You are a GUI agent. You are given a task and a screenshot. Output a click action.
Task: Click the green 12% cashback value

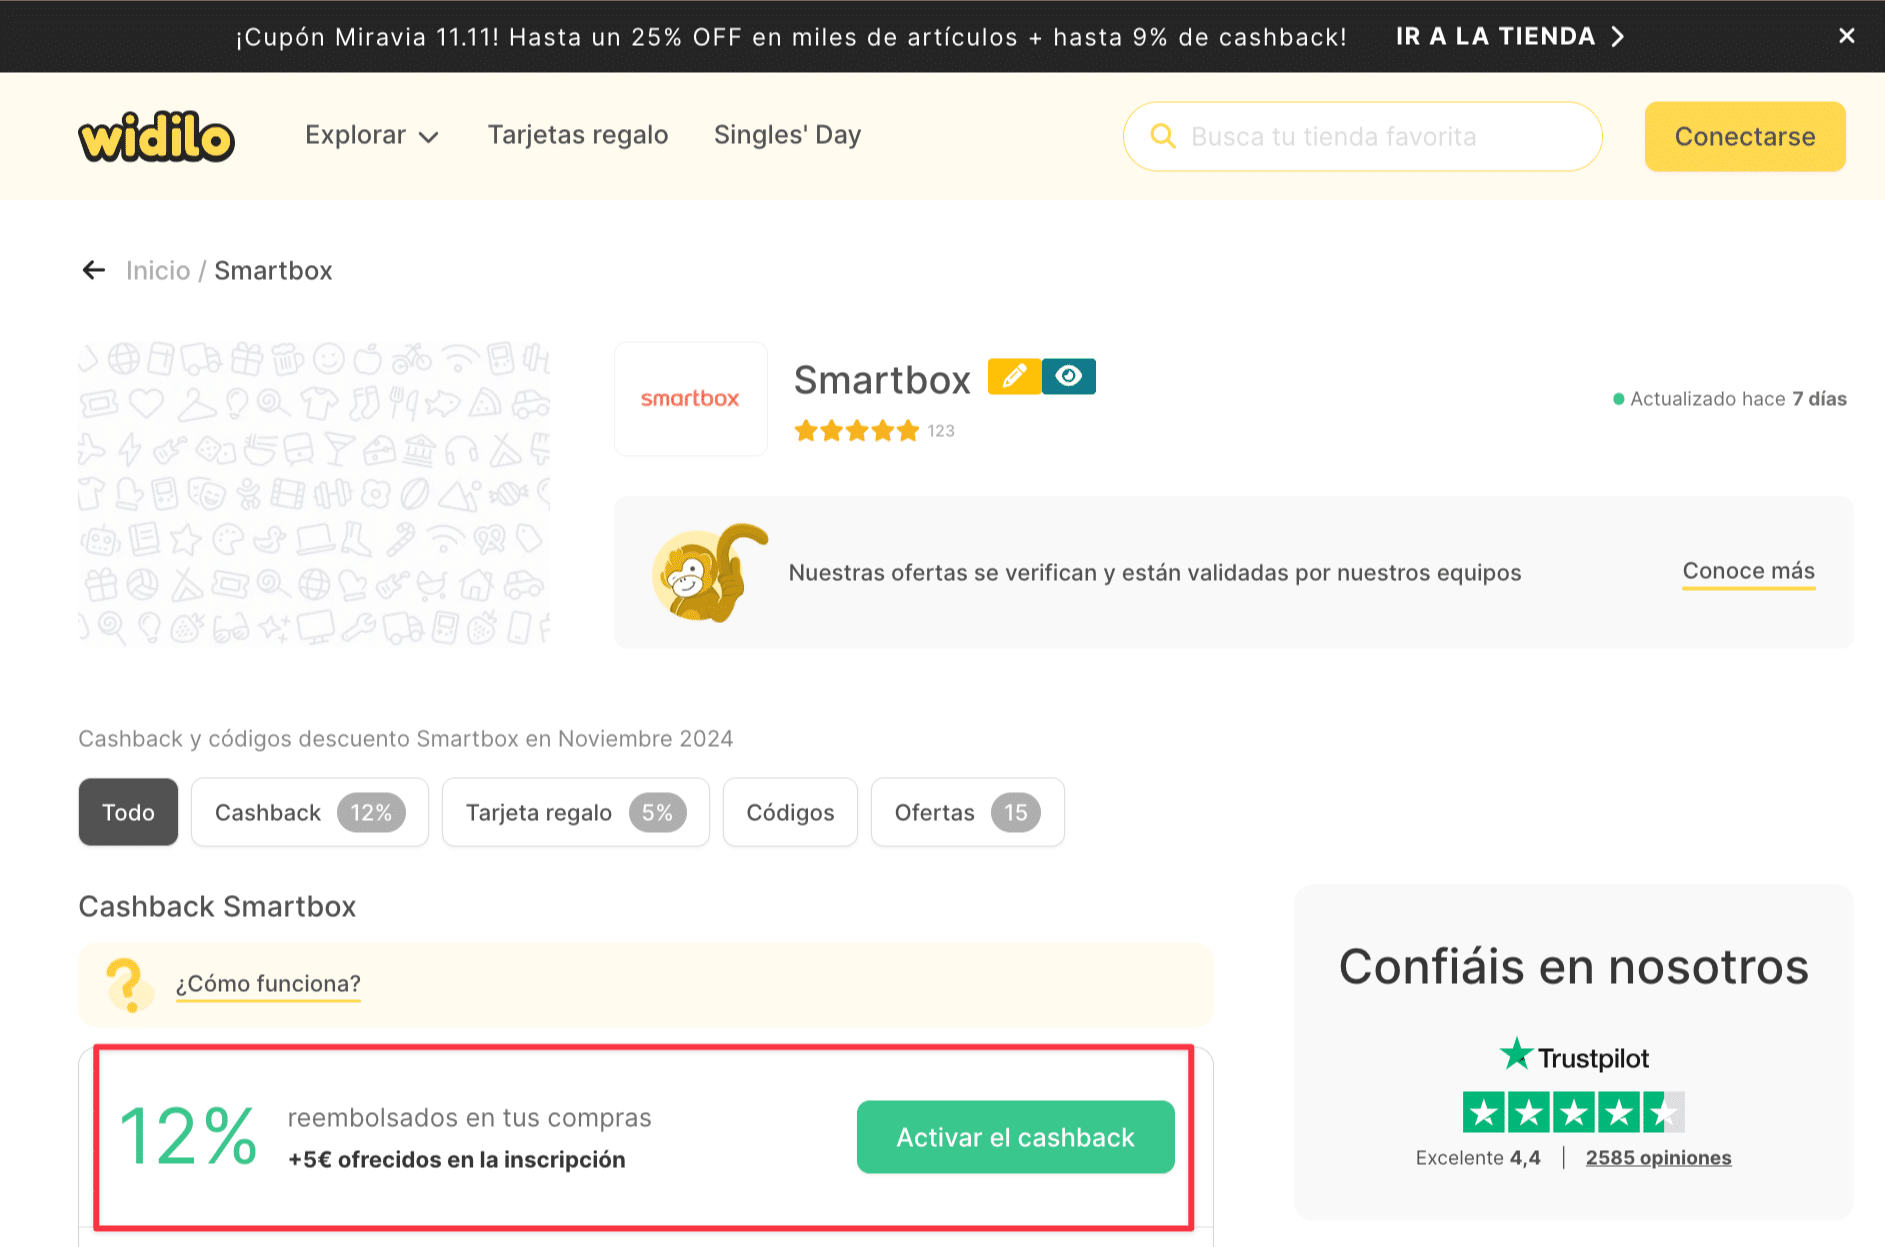(x=189, y=1137)
